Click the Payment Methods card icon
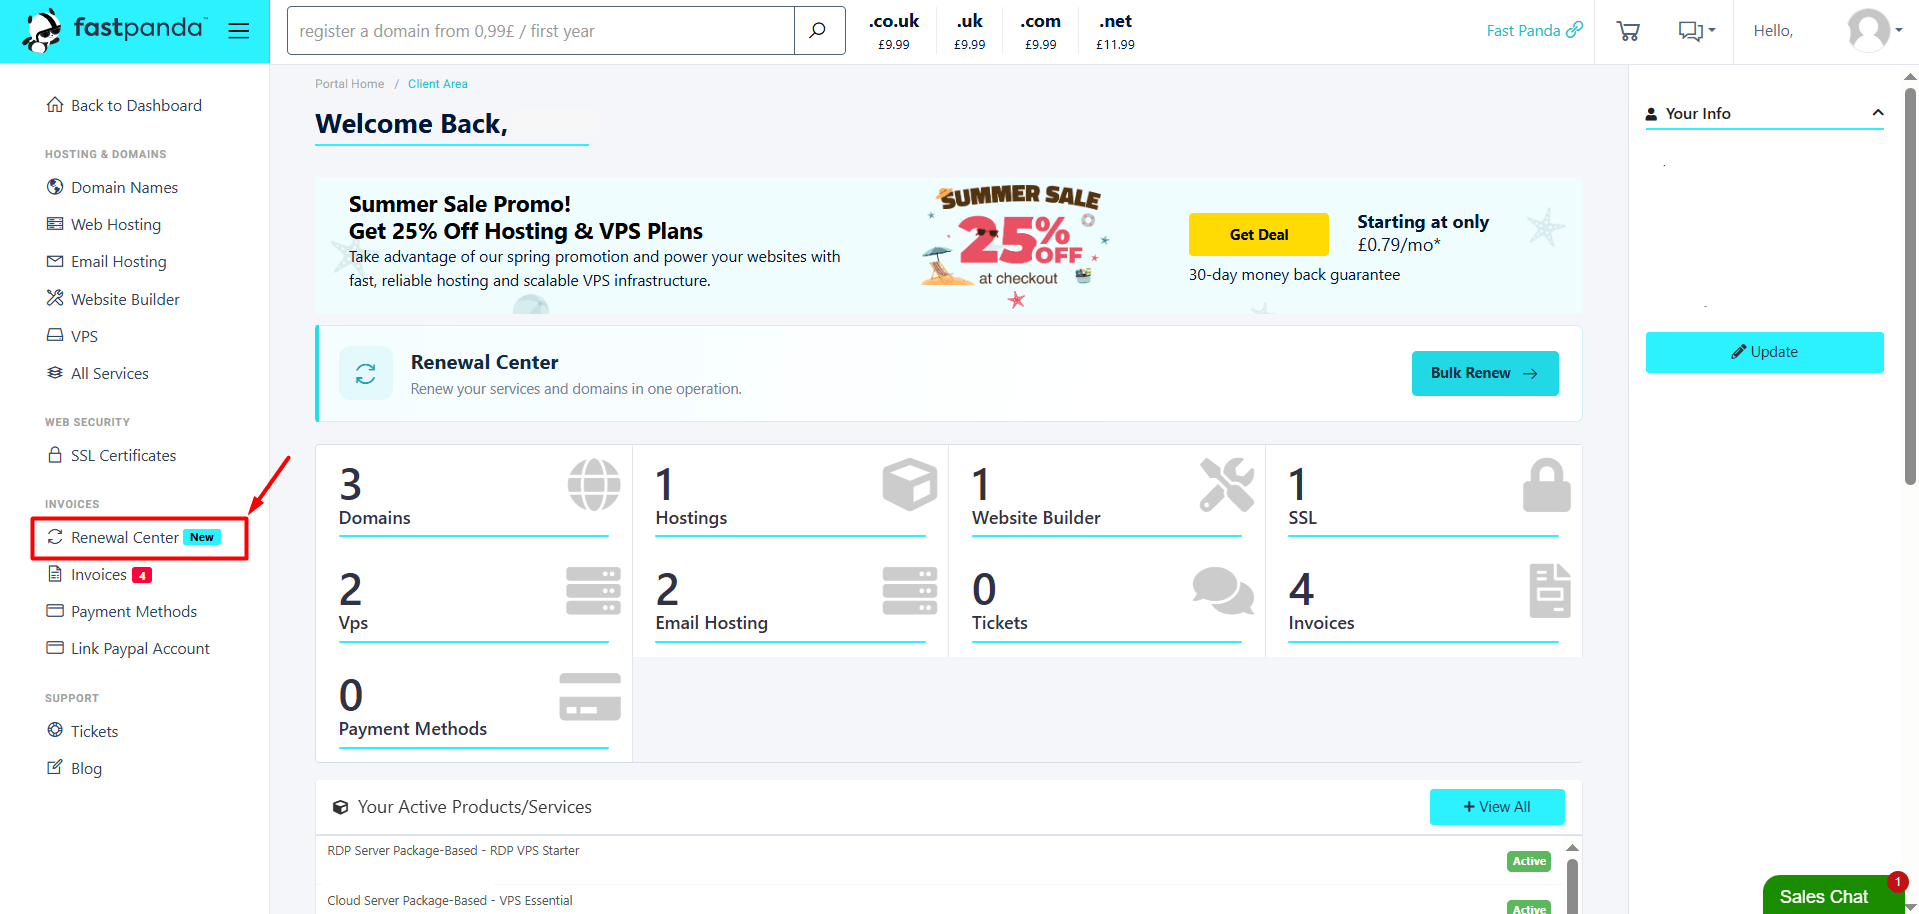The width and height of the screenshot is (1919, 914). (590, 697)
